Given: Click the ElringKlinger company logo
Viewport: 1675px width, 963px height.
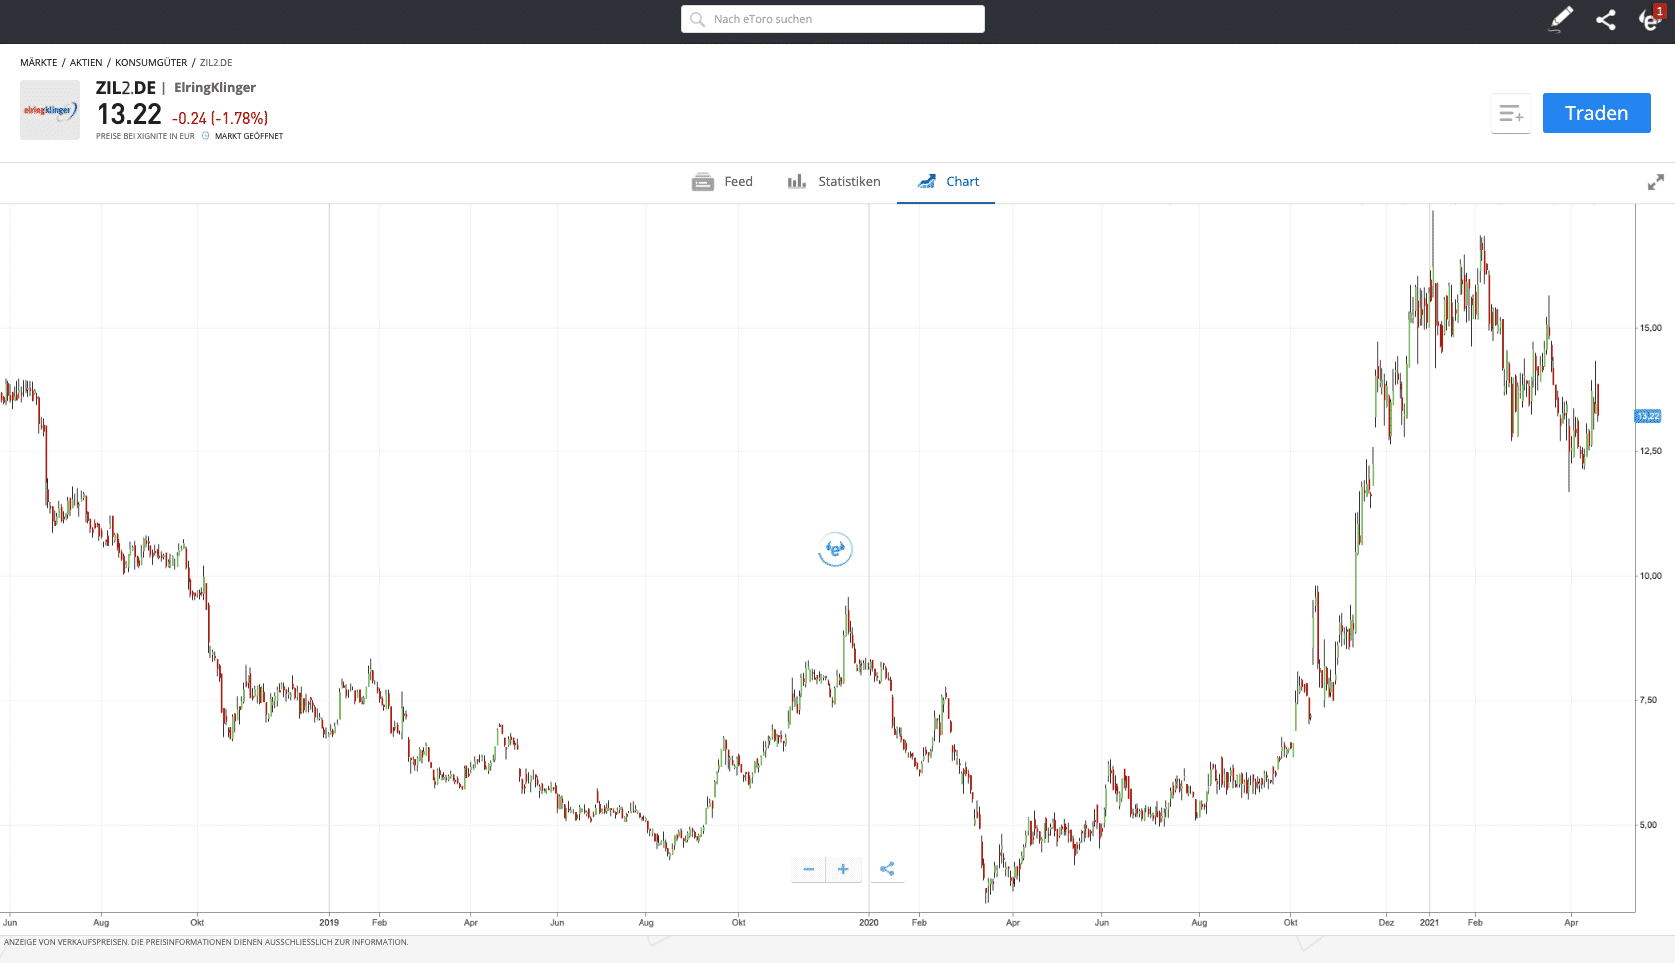Looking at the screenshot, I should coord(50,110).
